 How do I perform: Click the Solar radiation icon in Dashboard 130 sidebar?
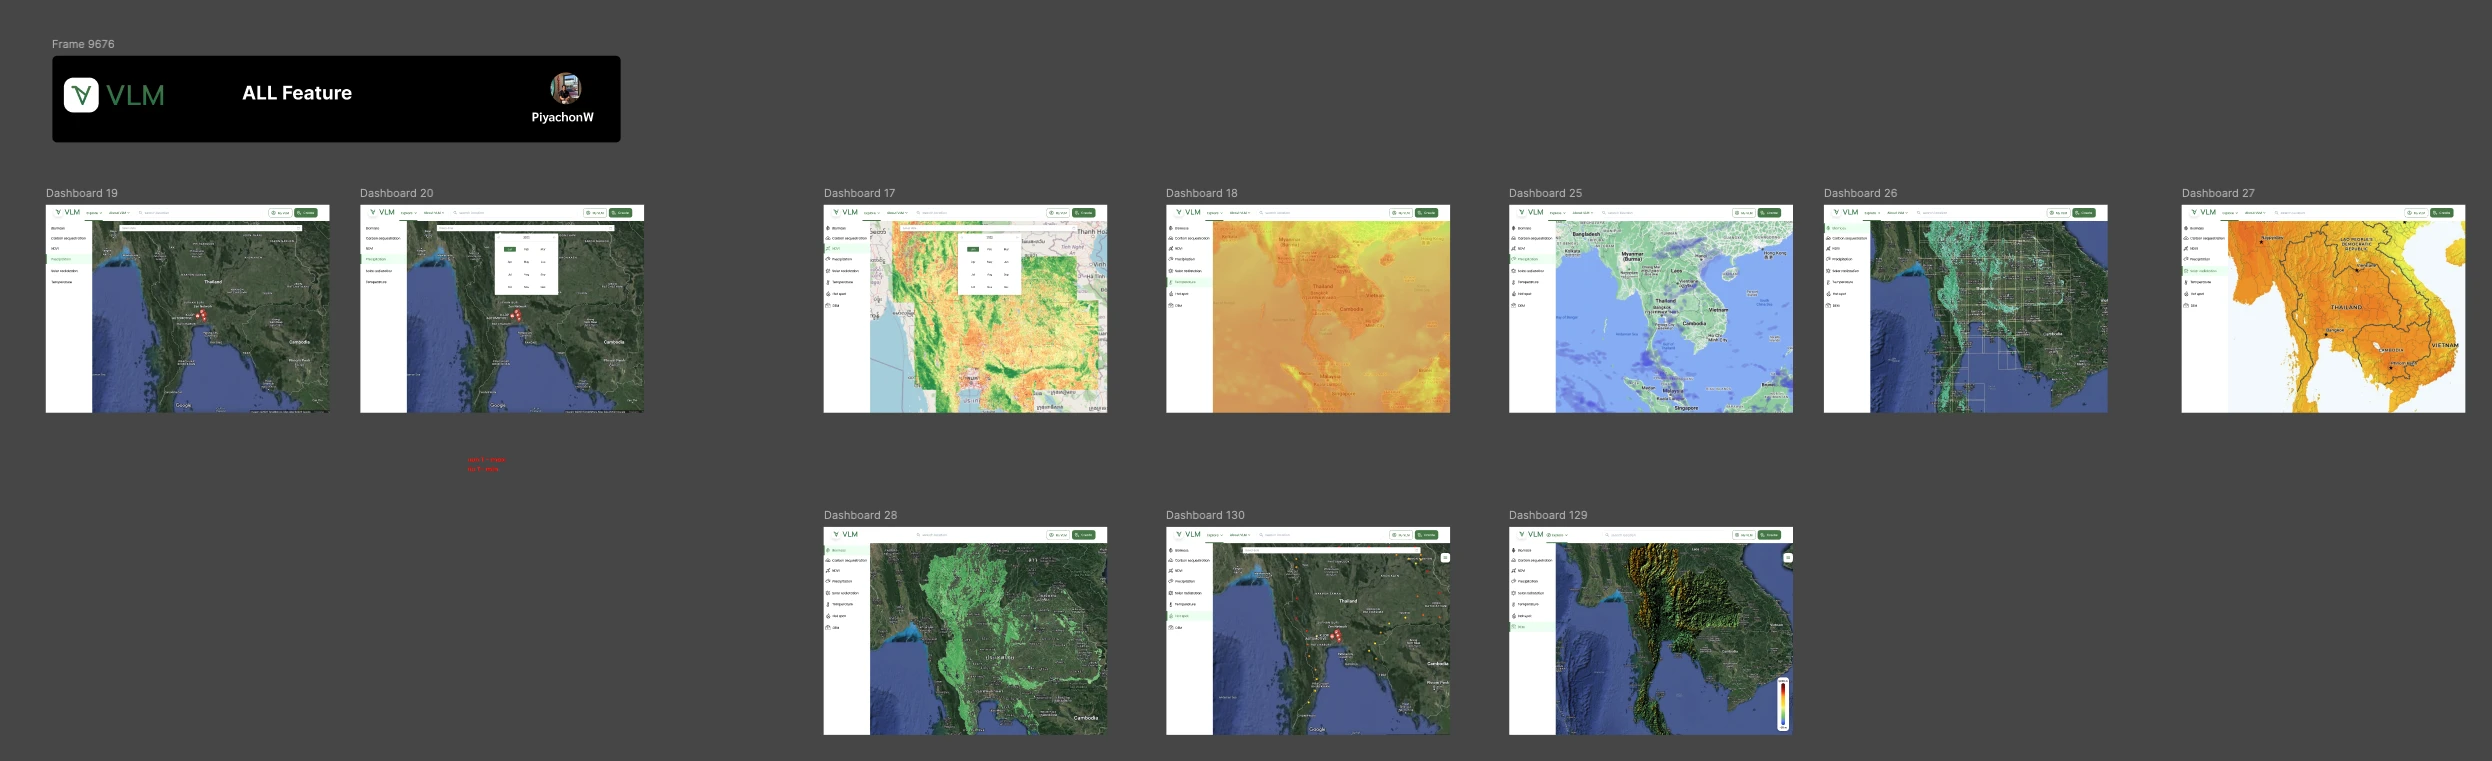1171,593
